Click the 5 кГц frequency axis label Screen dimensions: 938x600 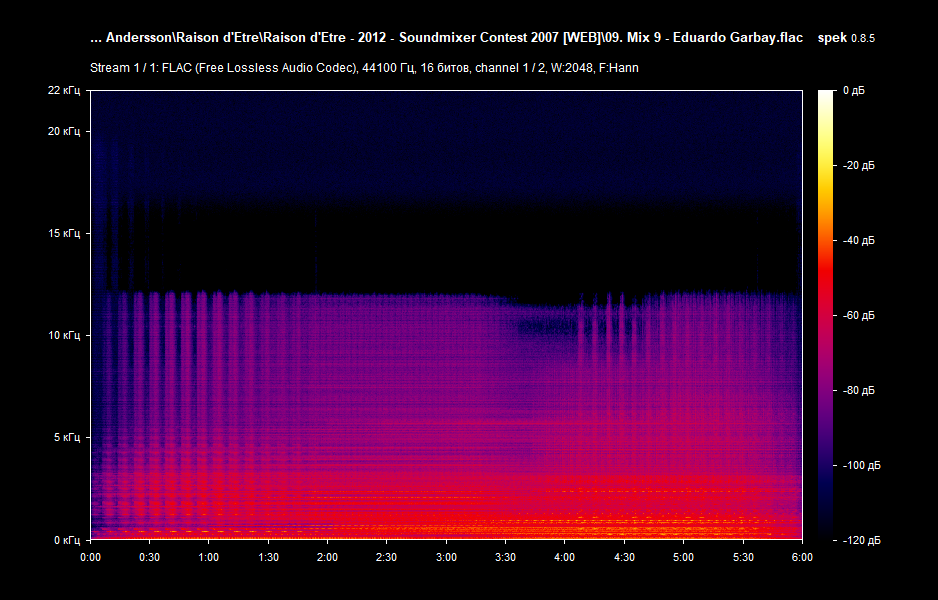(x=66, y=437)
